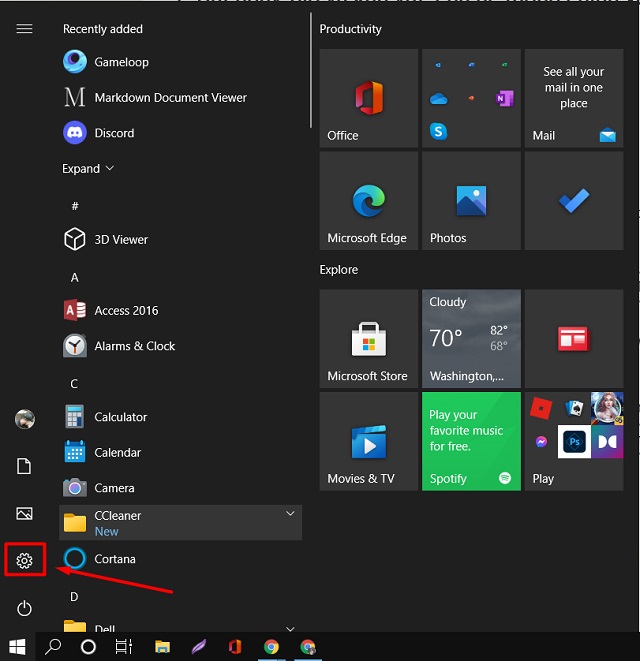Open taskbar Search magnifier
This screenshot has height=661, width=640.
click(53, 647)
